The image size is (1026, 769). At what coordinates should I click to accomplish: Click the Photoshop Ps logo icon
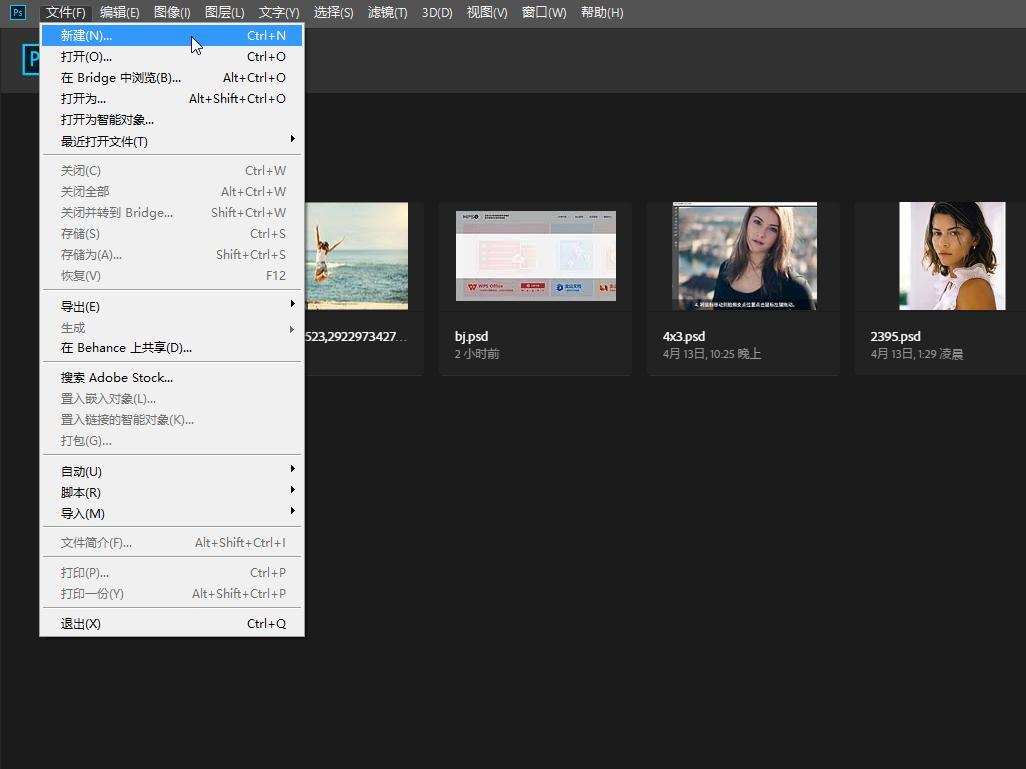[17, 12]
